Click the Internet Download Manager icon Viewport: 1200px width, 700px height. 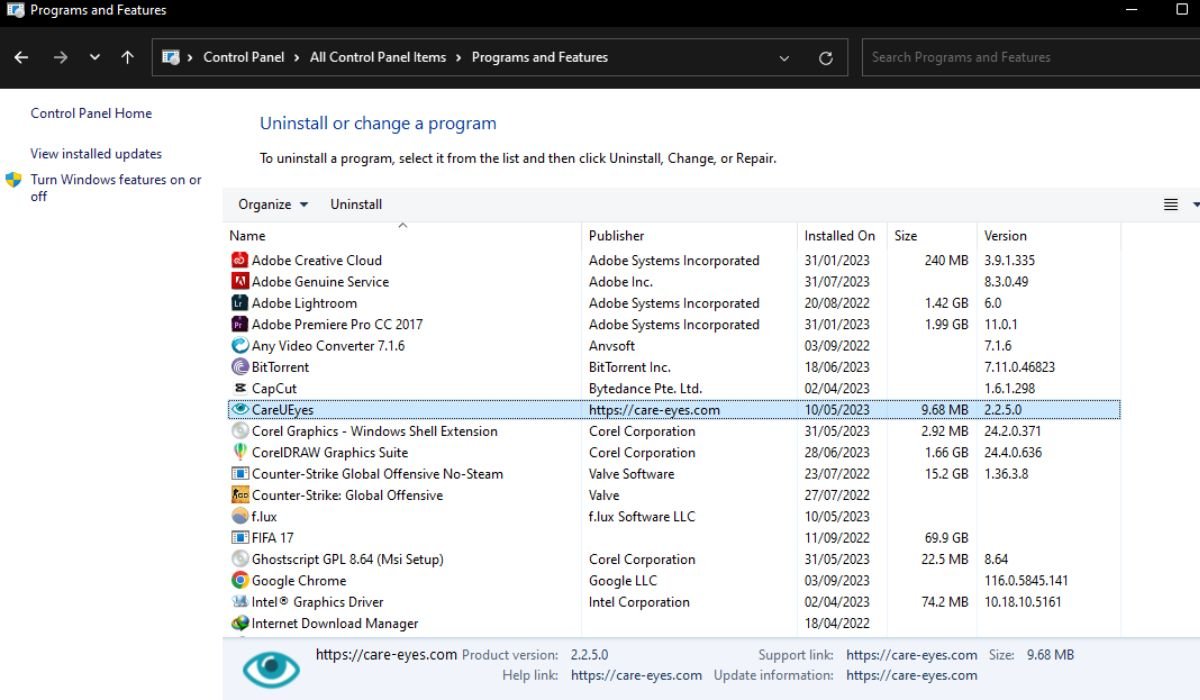239,623
